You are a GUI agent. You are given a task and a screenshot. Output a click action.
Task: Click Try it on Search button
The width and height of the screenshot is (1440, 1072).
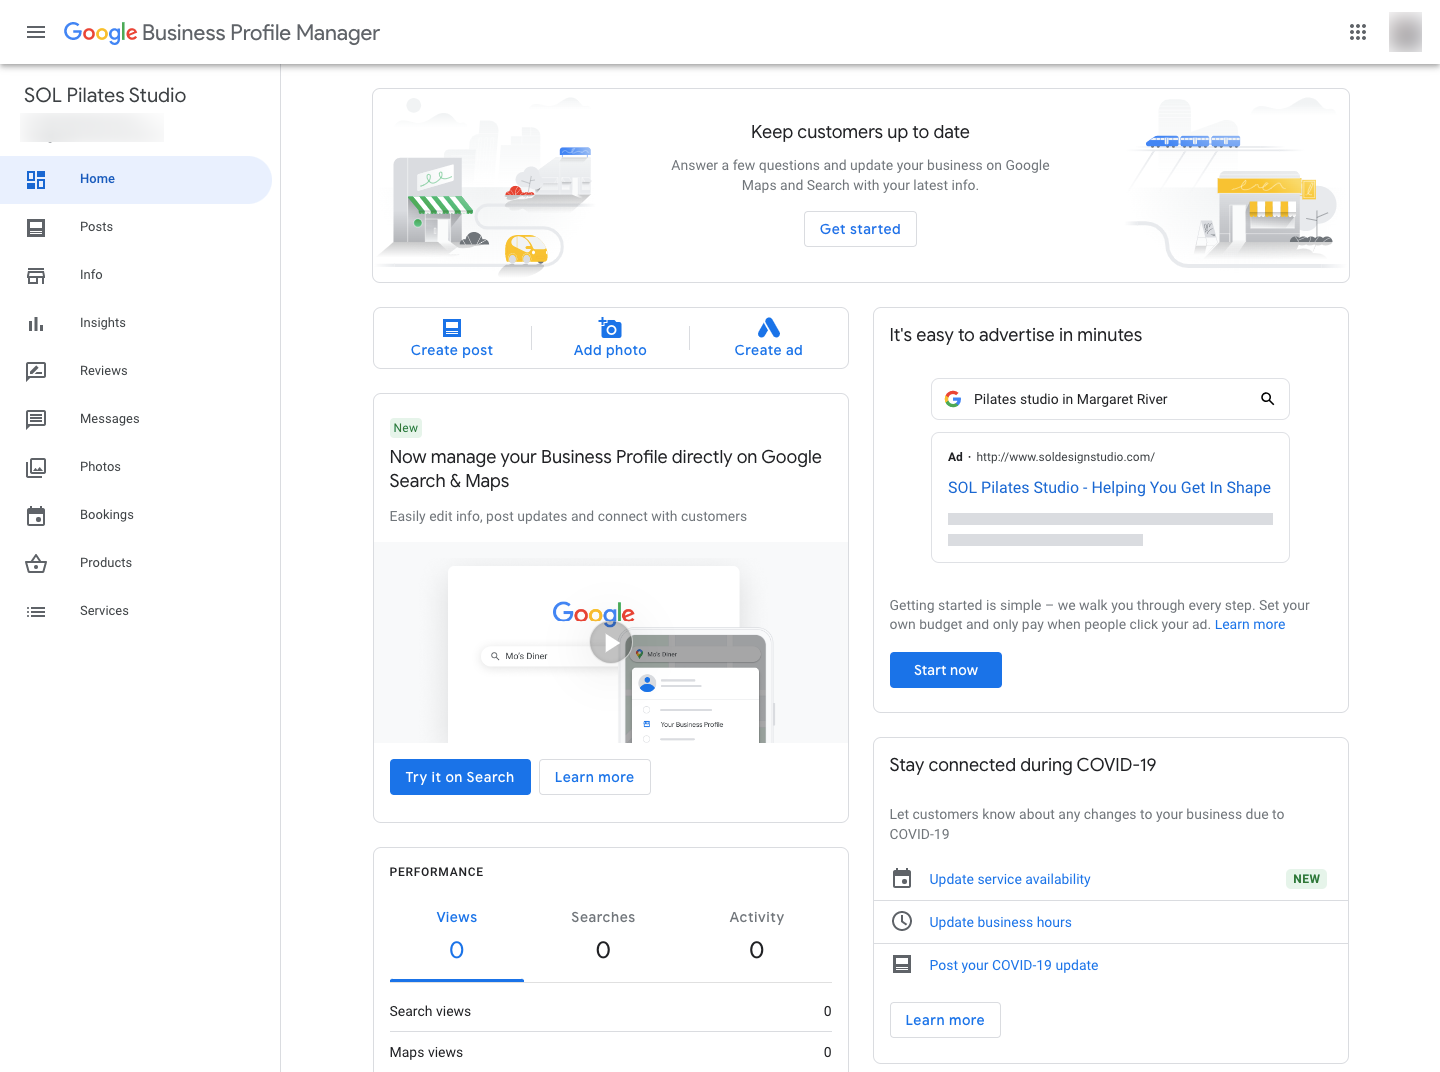(460, 777)
